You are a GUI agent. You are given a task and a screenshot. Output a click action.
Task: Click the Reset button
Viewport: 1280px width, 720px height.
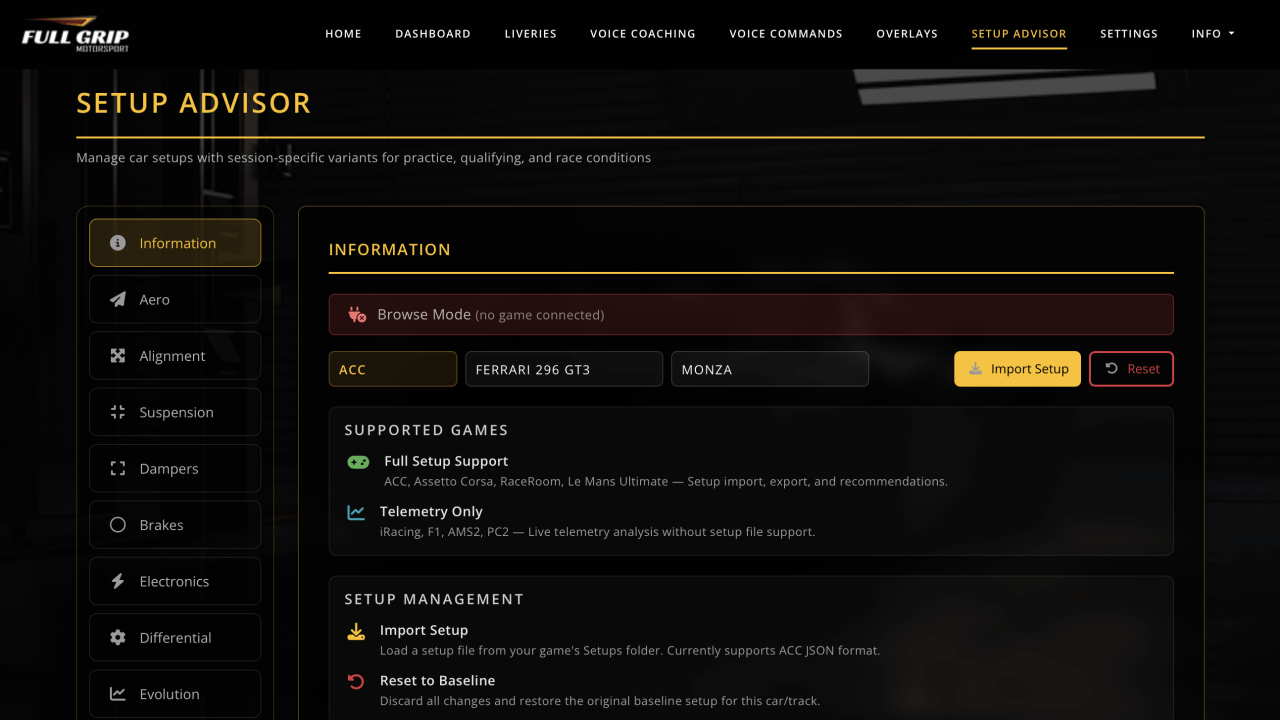(x=1131, y=368)
